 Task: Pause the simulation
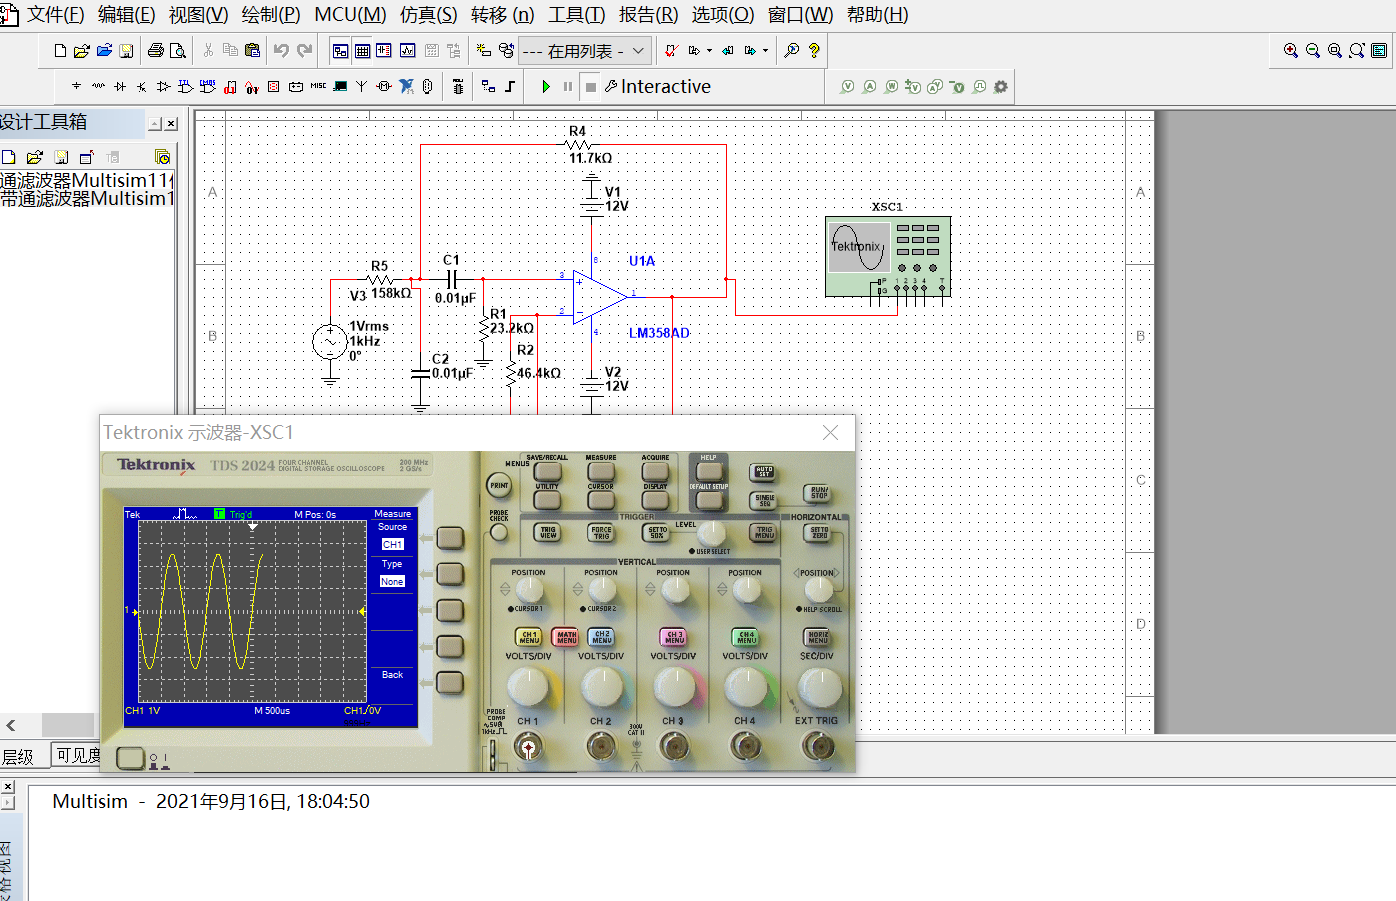pos(568,87)
